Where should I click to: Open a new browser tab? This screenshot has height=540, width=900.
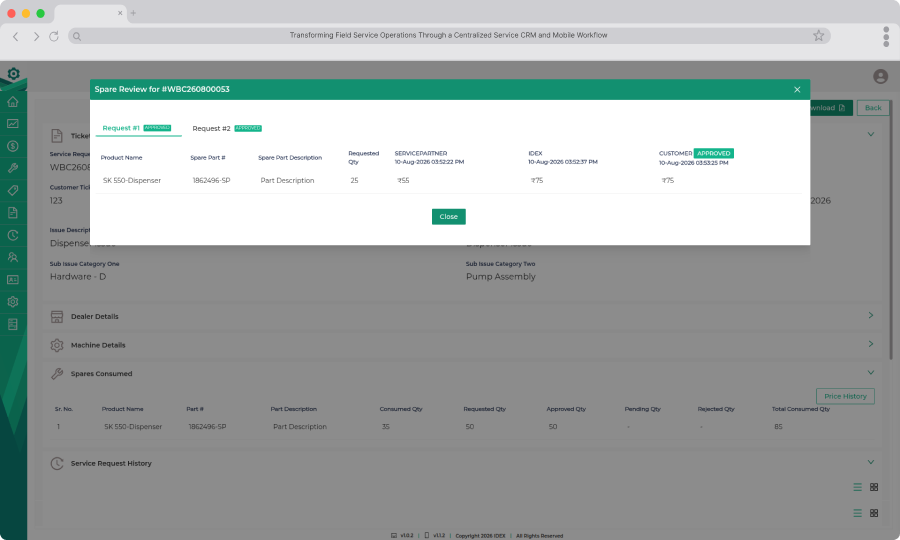click(x=133, y=13)
